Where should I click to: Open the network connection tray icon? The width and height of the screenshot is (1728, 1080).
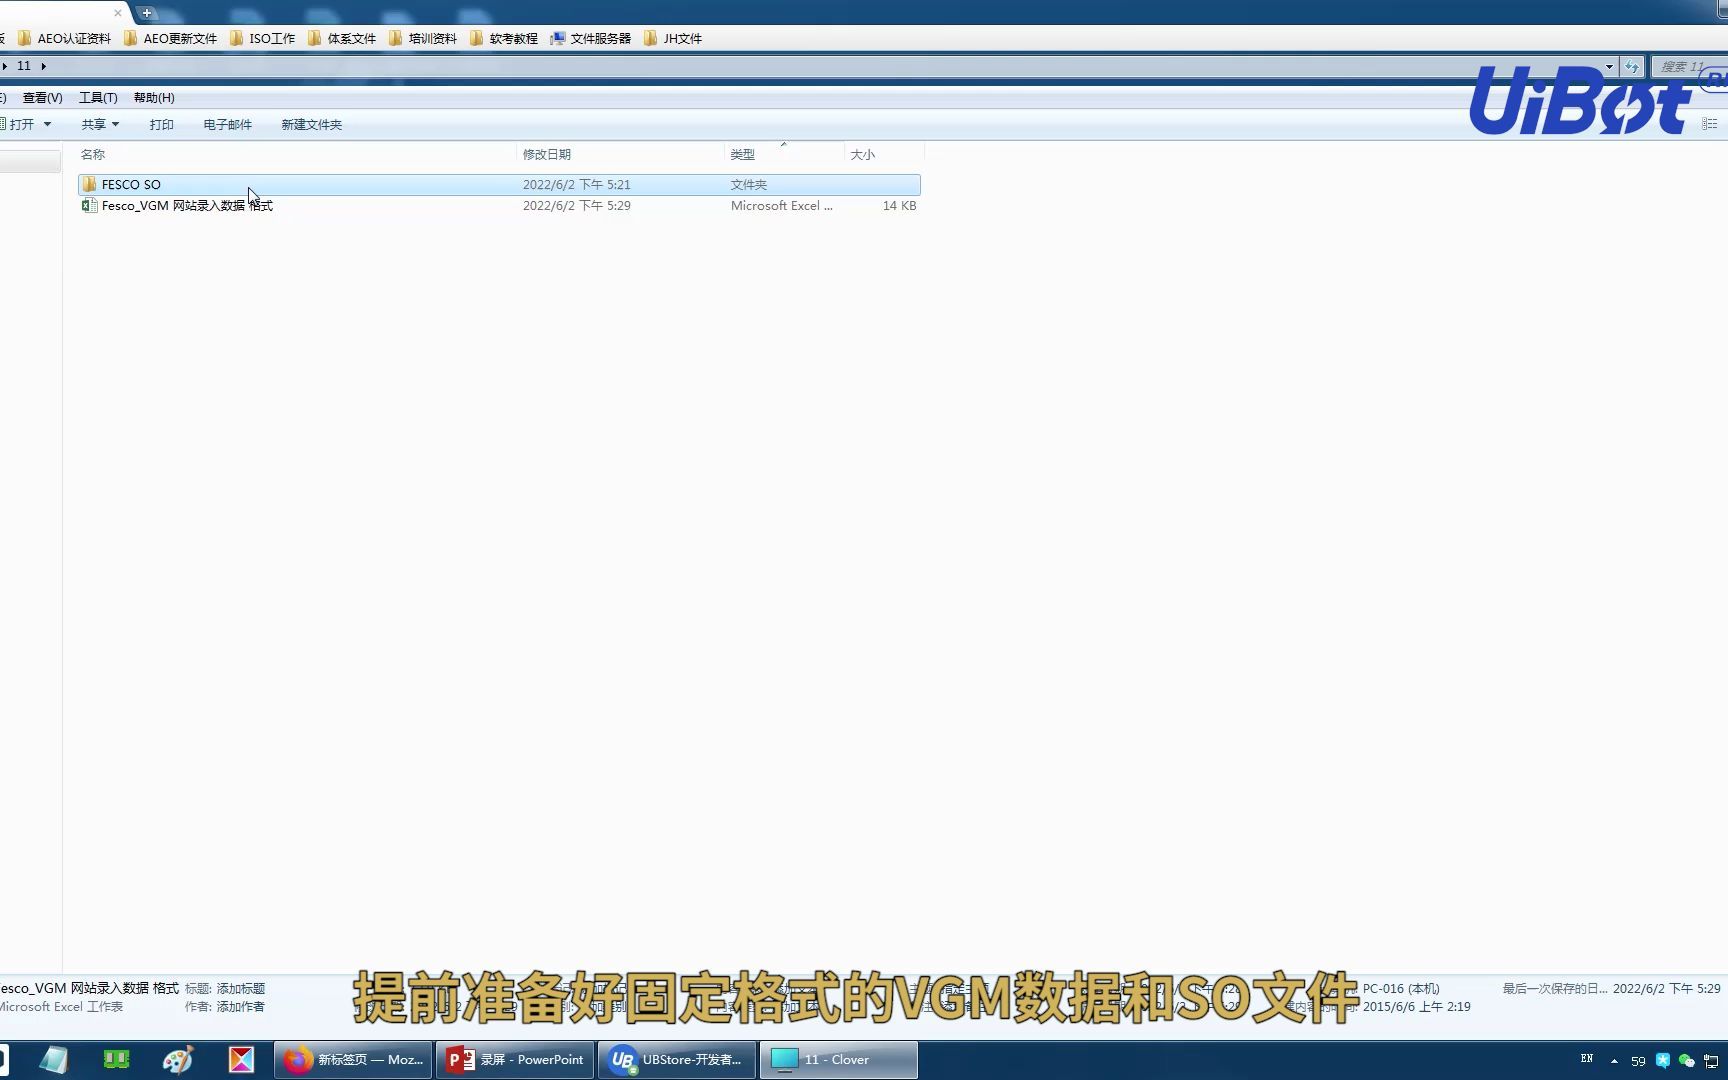1711,1060
